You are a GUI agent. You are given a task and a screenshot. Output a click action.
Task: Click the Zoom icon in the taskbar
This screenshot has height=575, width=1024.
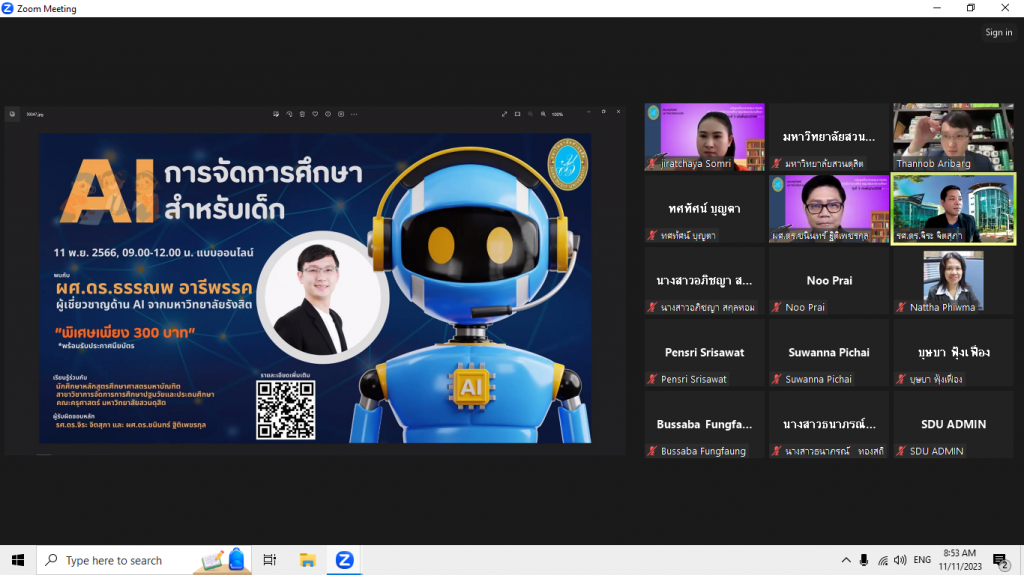click(x=344, y=560)
